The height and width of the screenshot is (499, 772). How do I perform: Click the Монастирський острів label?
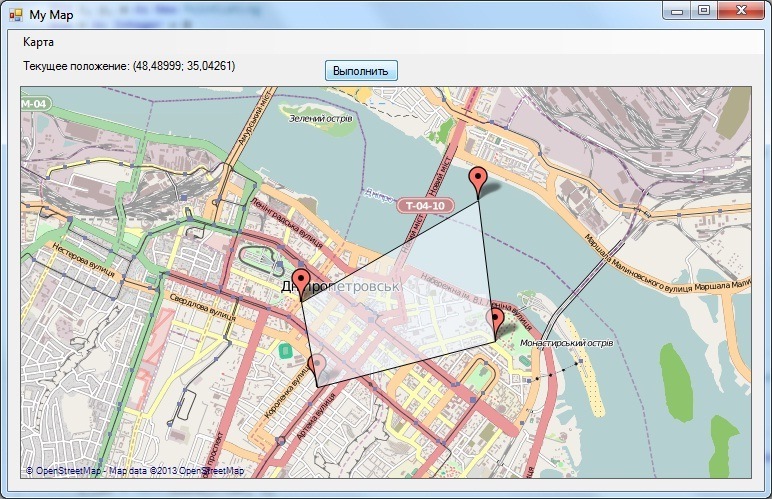click(x=567, y=343)
